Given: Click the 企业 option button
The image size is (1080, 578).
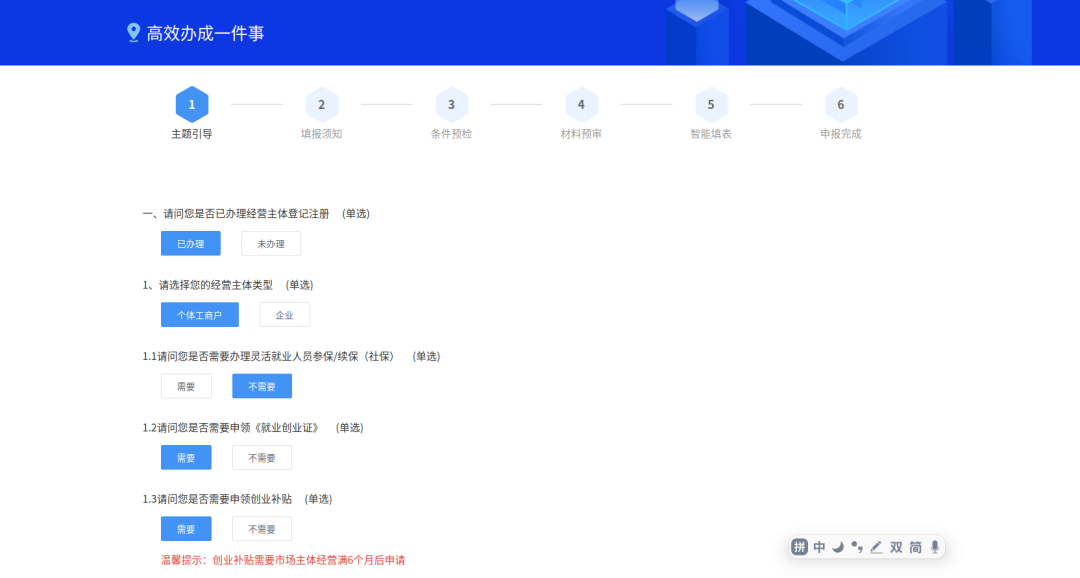Looking at the screenshot, I should click(x=284, y=314).
